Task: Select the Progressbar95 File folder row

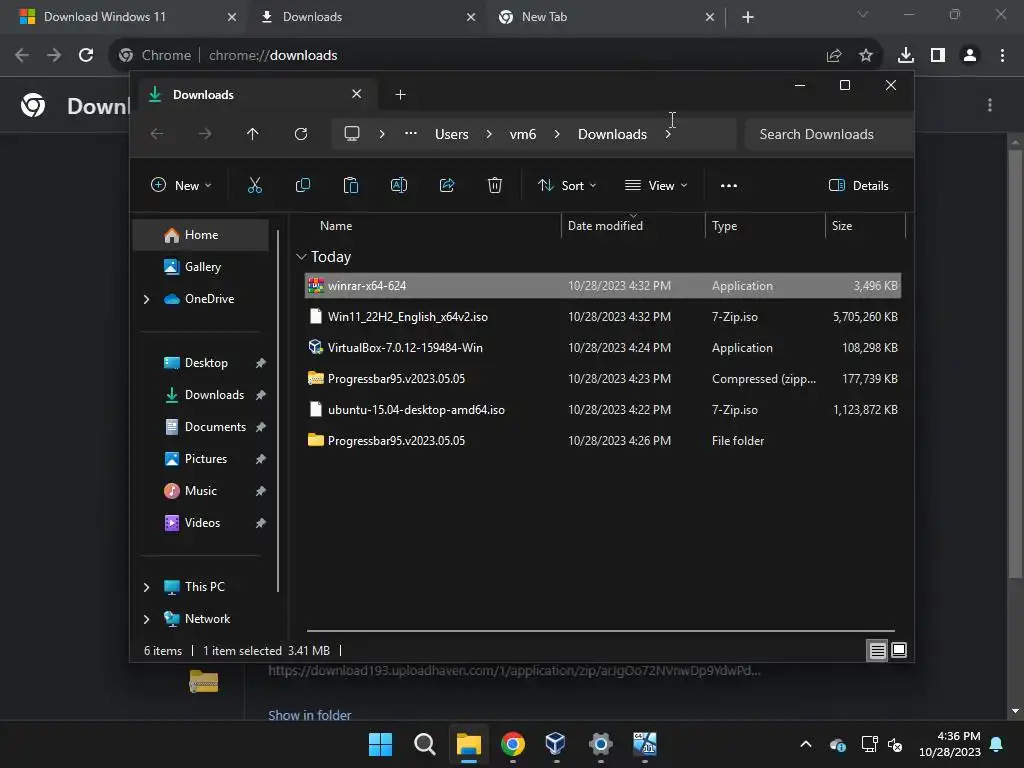Action: coord(603,441)
